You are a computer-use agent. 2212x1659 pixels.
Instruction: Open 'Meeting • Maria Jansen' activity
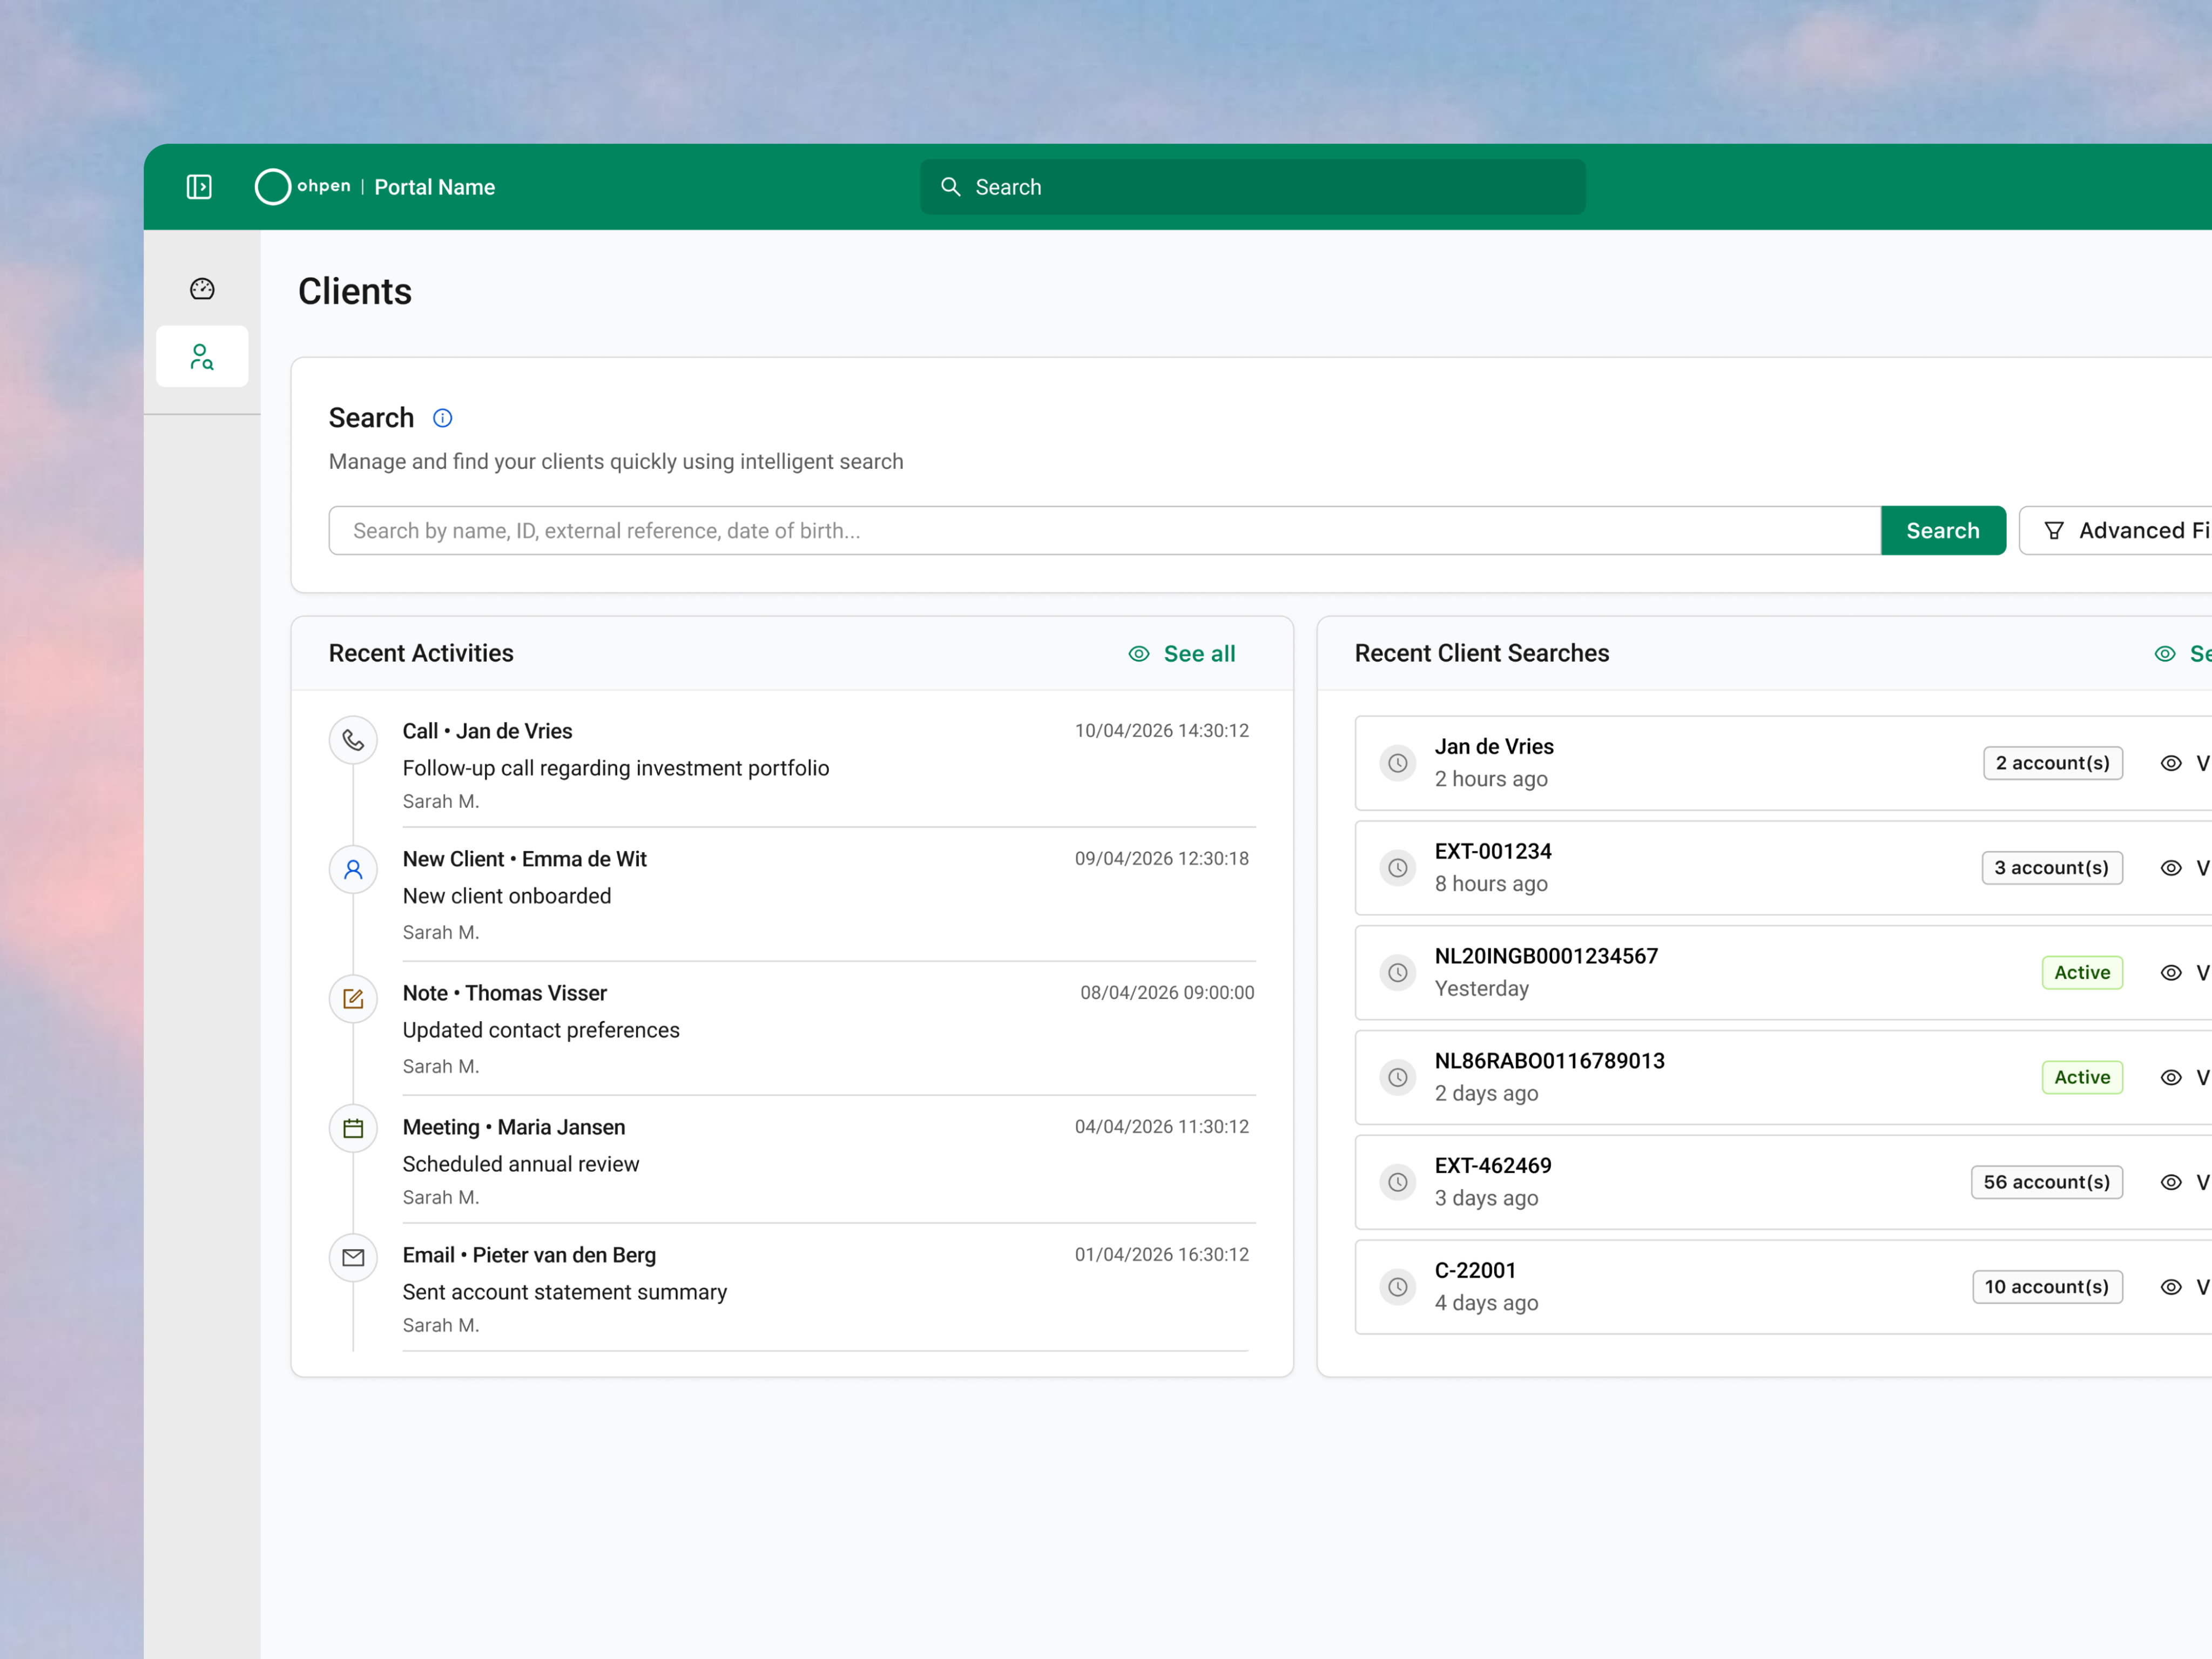coord(514,1127)
